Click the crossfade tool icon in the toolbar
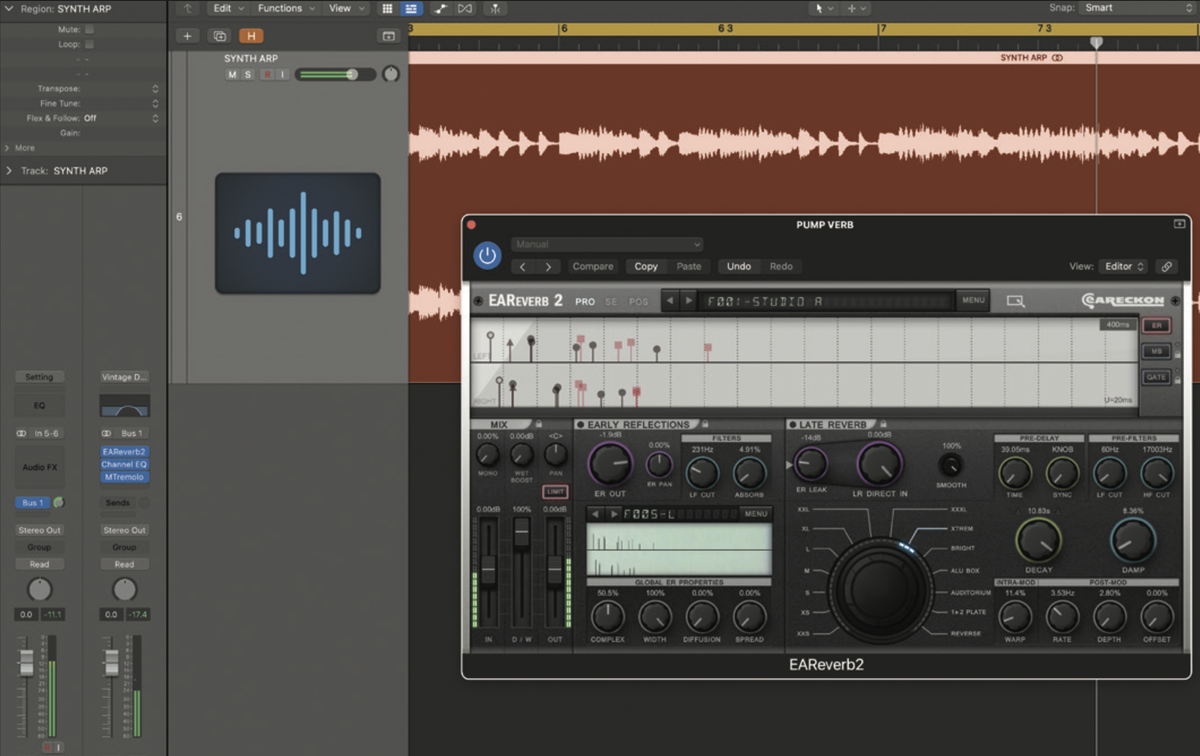 click(463, 8)
